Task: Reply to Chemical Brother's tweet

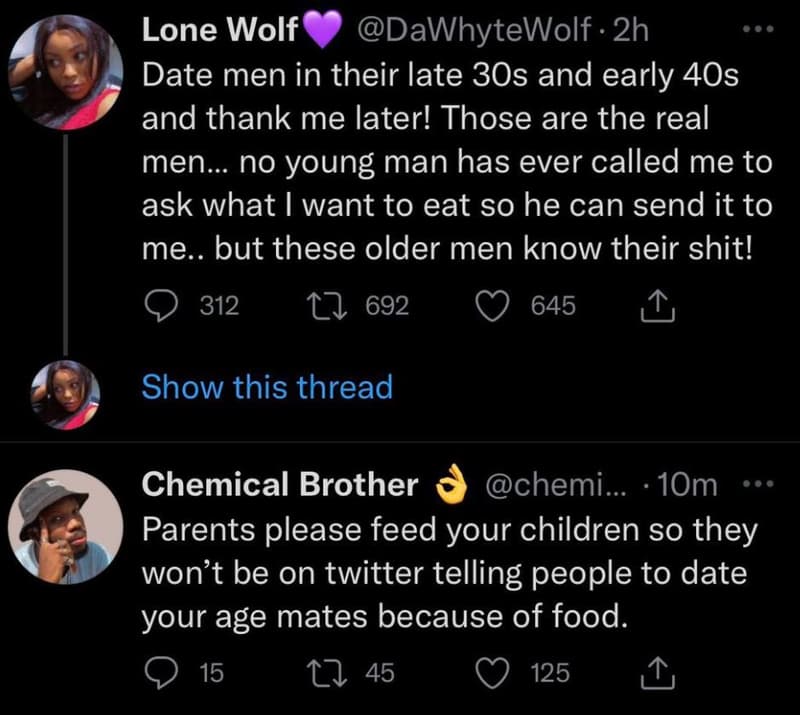Action: pos(159,673)
